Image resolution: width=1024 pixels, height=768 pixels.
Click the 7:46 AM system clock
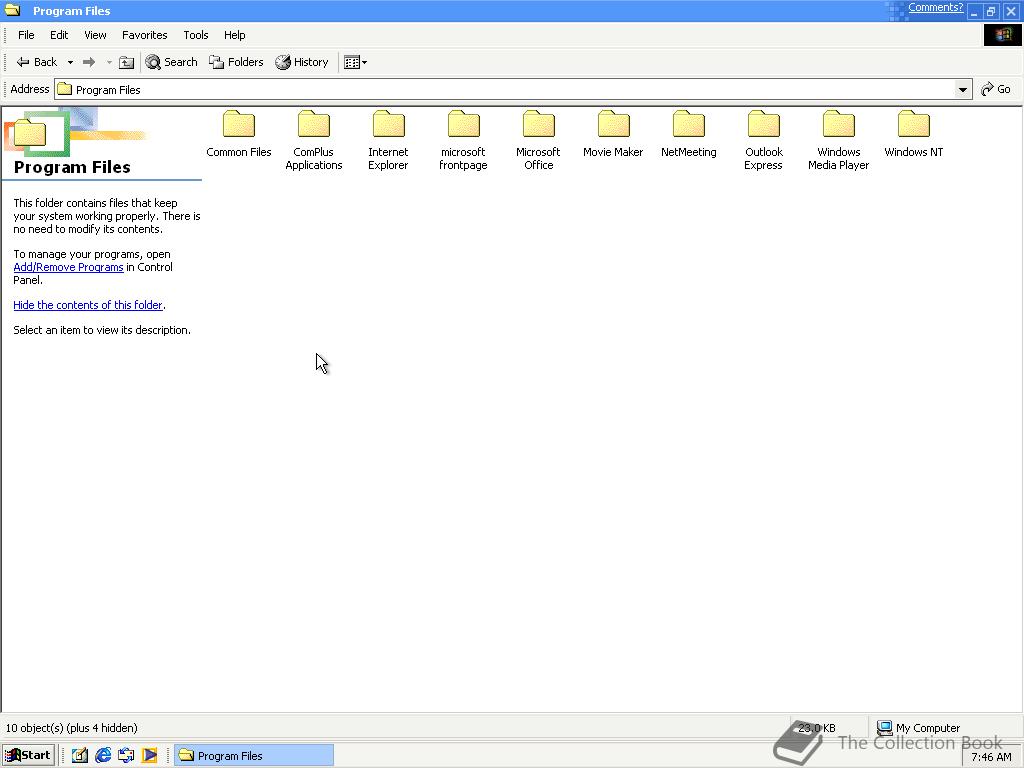991,757
